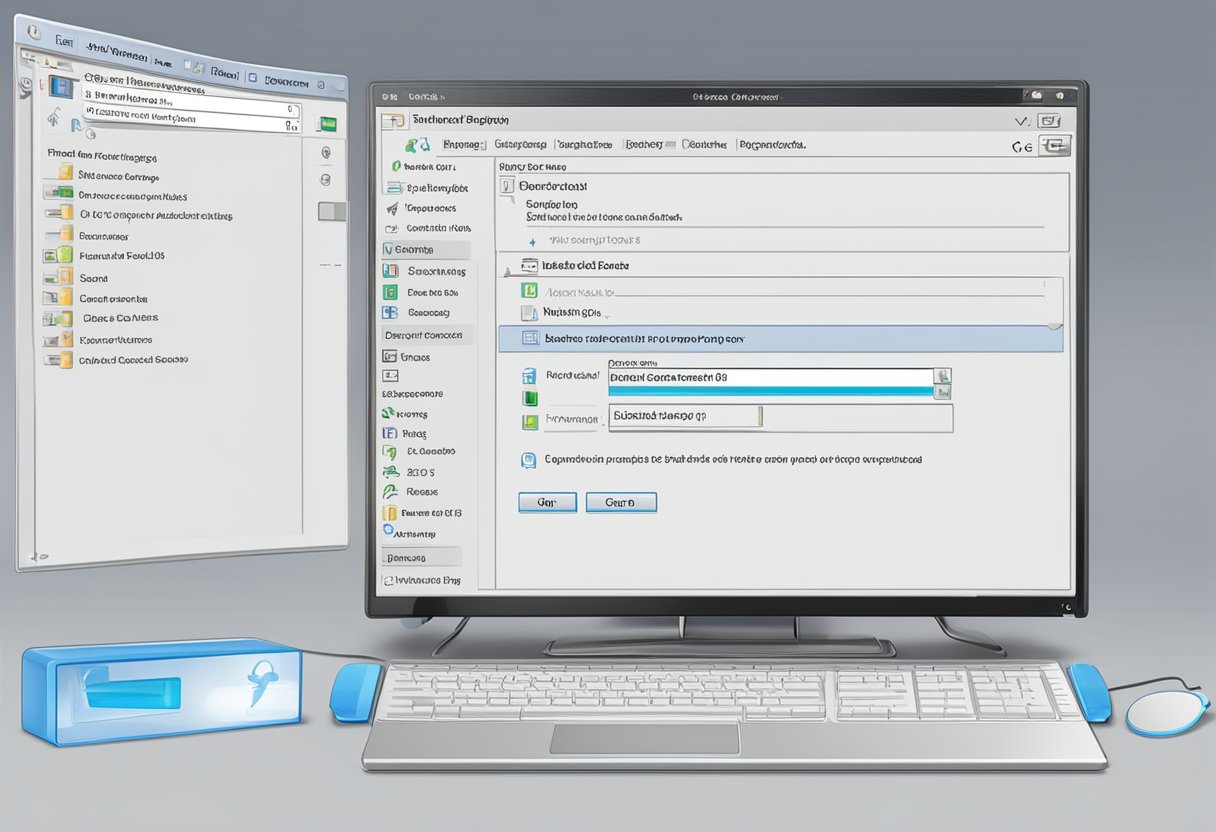This screenshot has width=1216, height=832.
Task: Click the green monitor icon in the floating window
Action: click(x=325, y=125)
